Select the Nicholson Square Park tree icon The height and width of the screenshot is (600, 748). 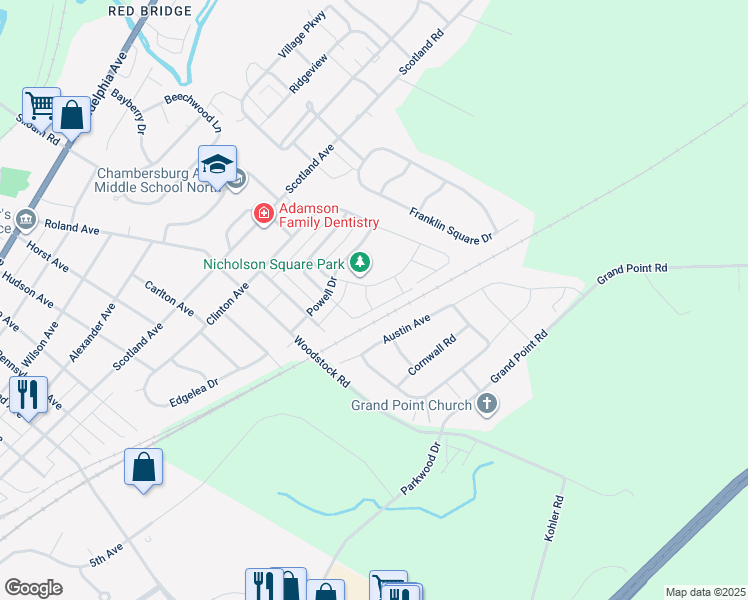(360, 263)
